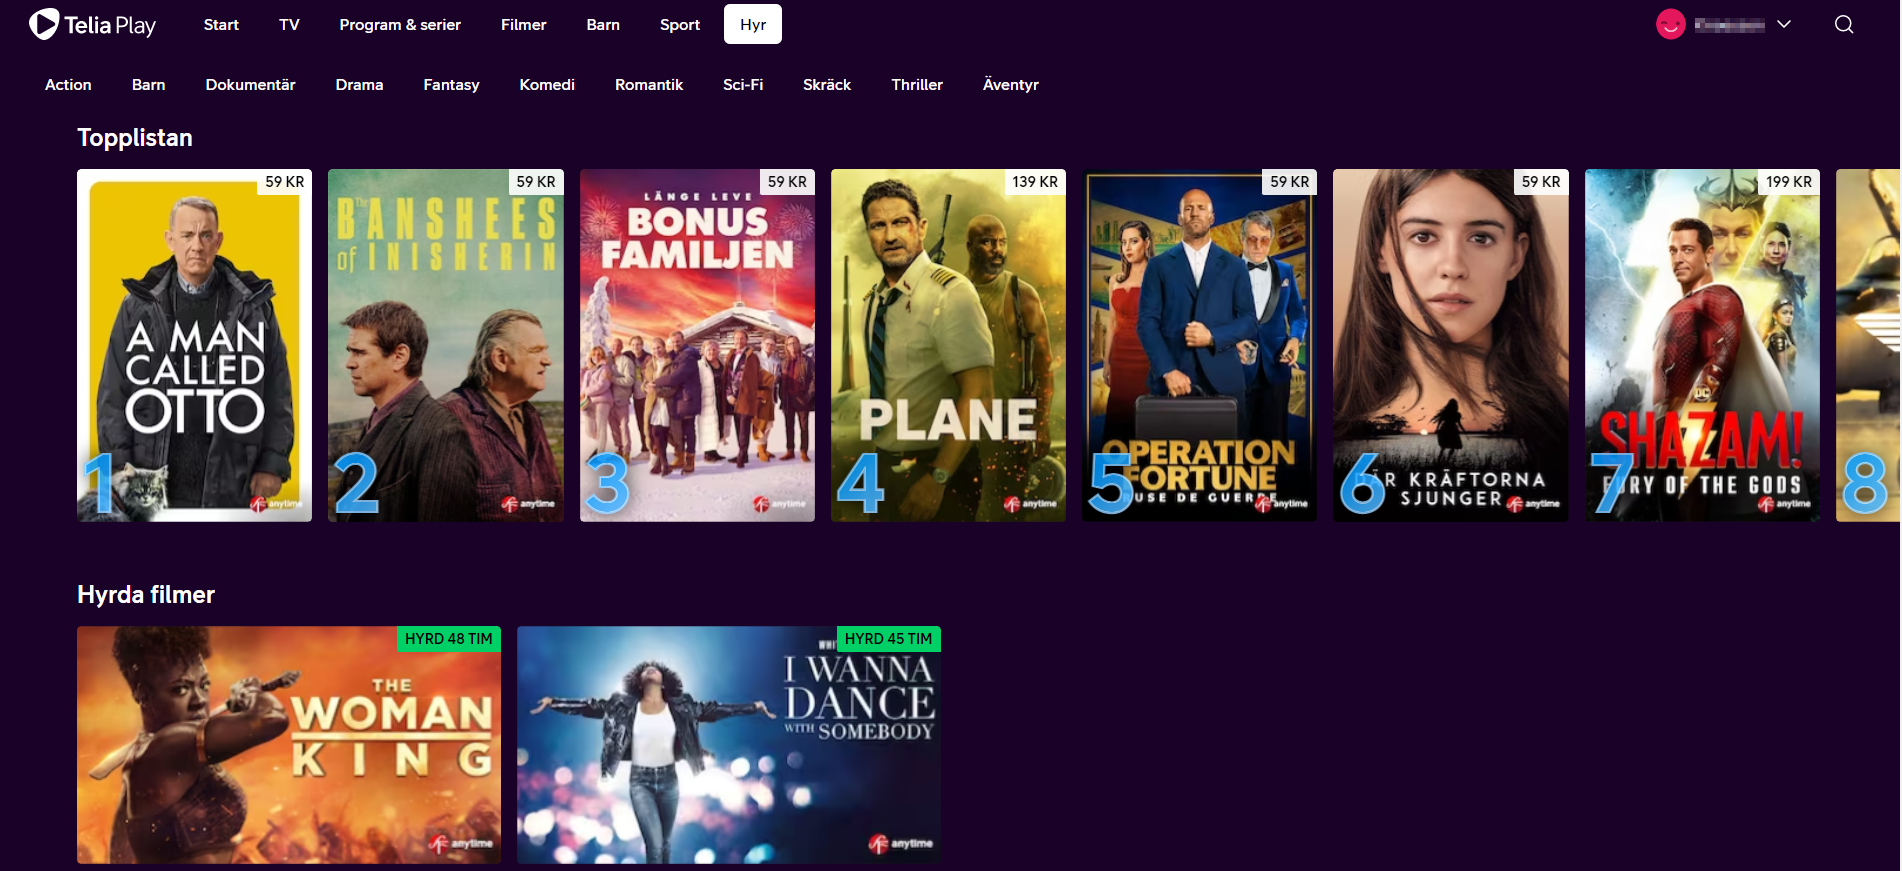1902x871 pixels.
Task: Choose Operation Fortune movie poster
Action: click(1199, 345)
